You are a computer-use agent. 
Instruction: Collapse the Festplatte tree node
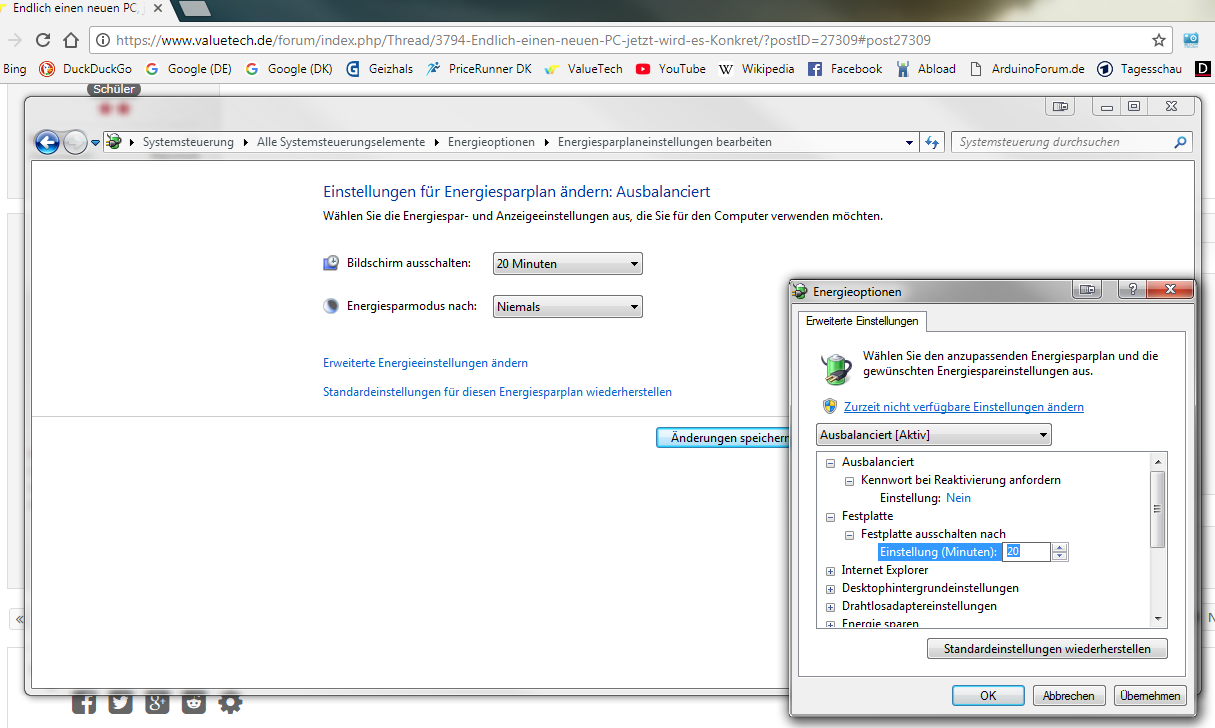830,516
